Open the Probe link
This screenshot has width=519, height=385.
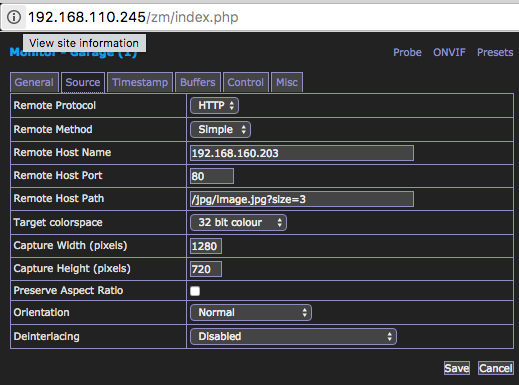(x=407, y=52)
